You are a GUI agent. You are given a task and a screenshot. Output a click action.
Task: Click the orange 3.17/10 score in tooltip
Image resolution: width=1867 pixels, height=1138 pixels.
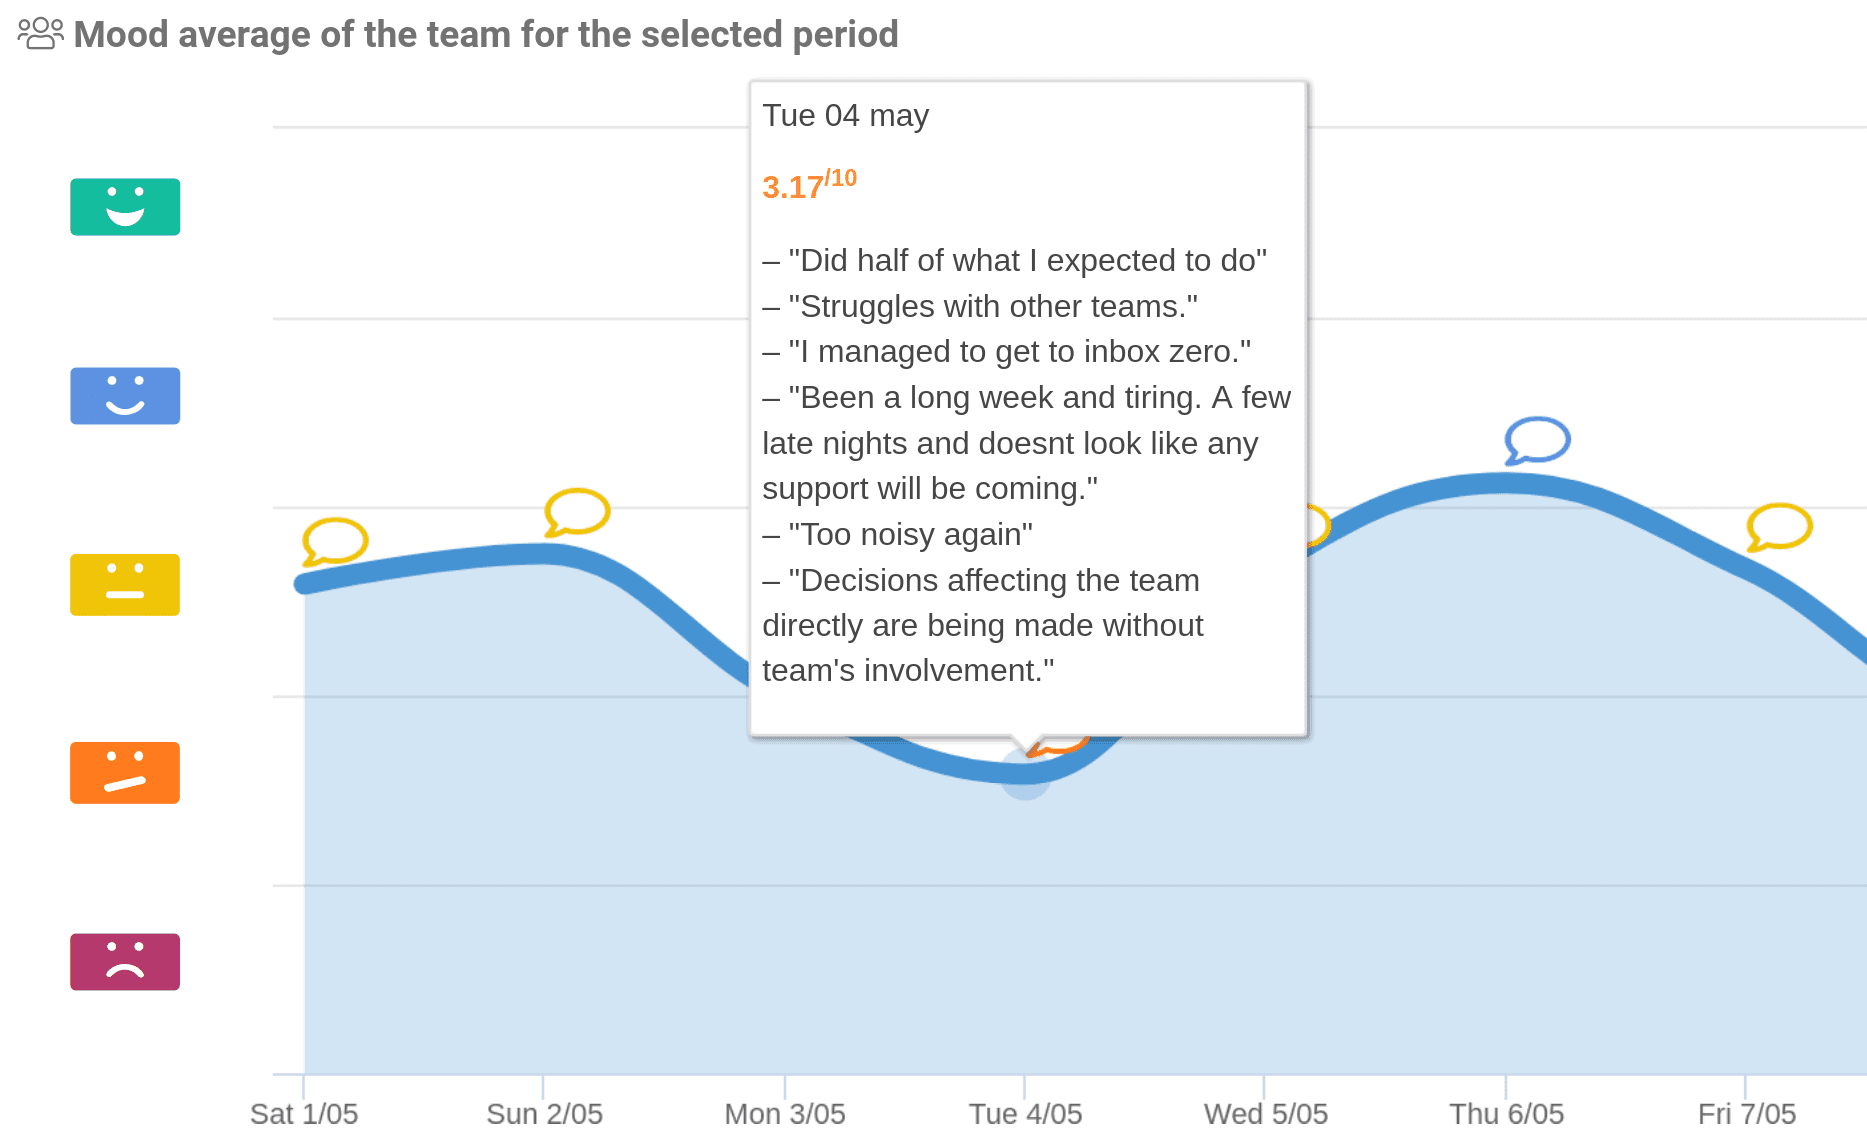[x=808, y=185]
